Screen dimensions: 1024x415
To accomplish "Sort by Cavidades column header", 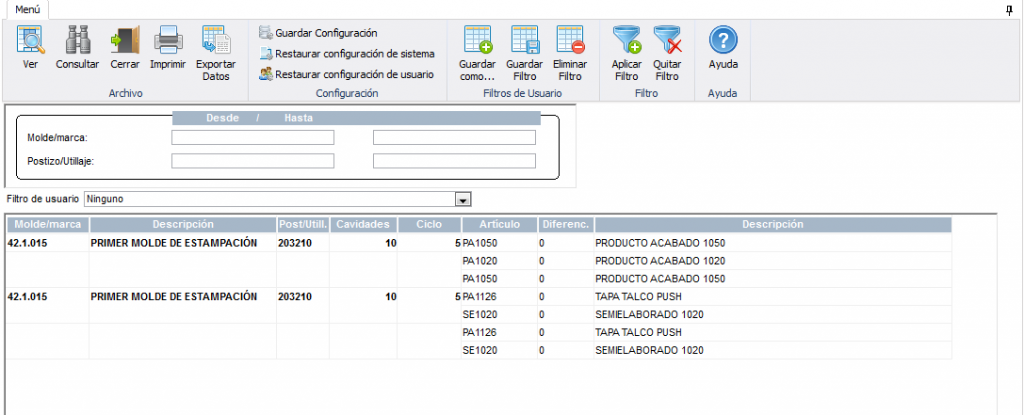I will [365, 225].
